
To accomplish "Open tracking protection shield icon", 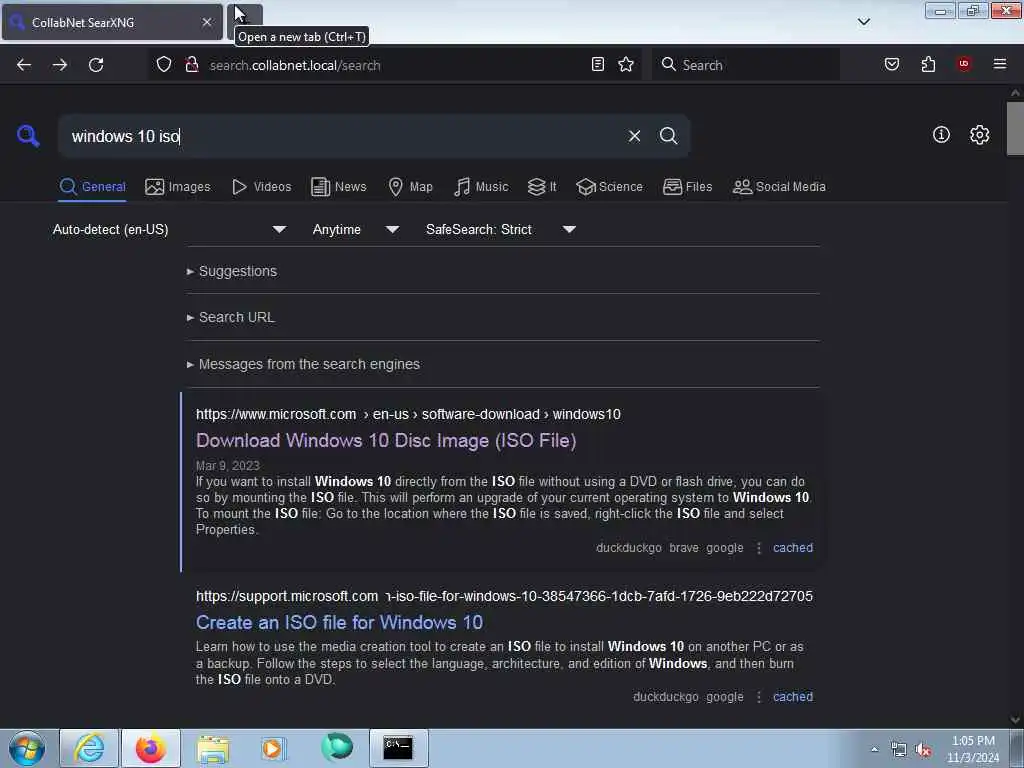I will [164, 64].
